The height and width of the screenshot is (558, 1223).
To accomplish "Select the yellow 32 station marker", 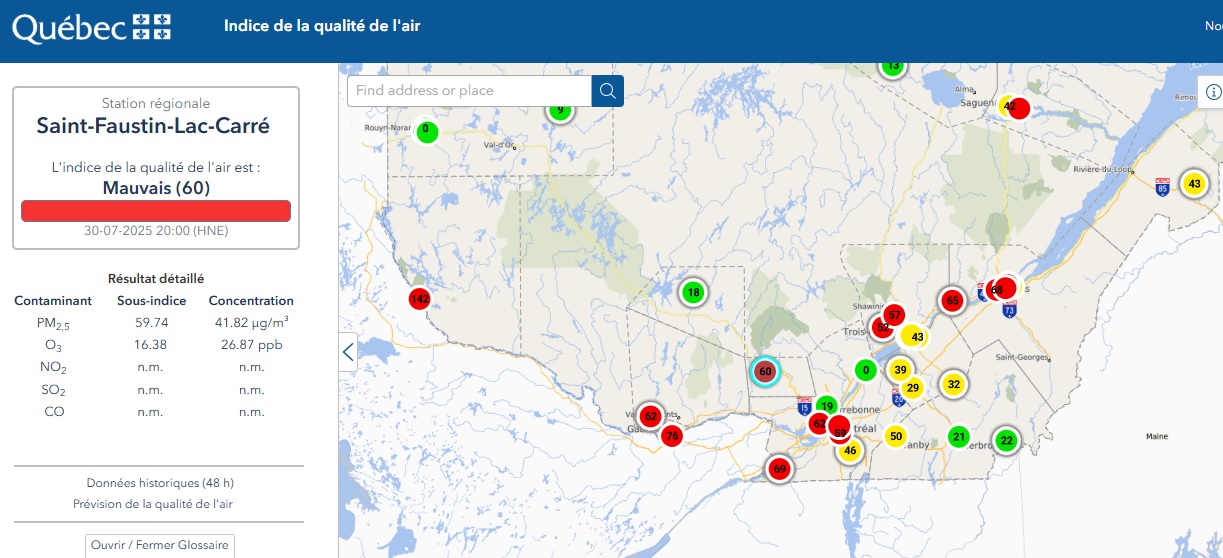I will tap(954, 384).
